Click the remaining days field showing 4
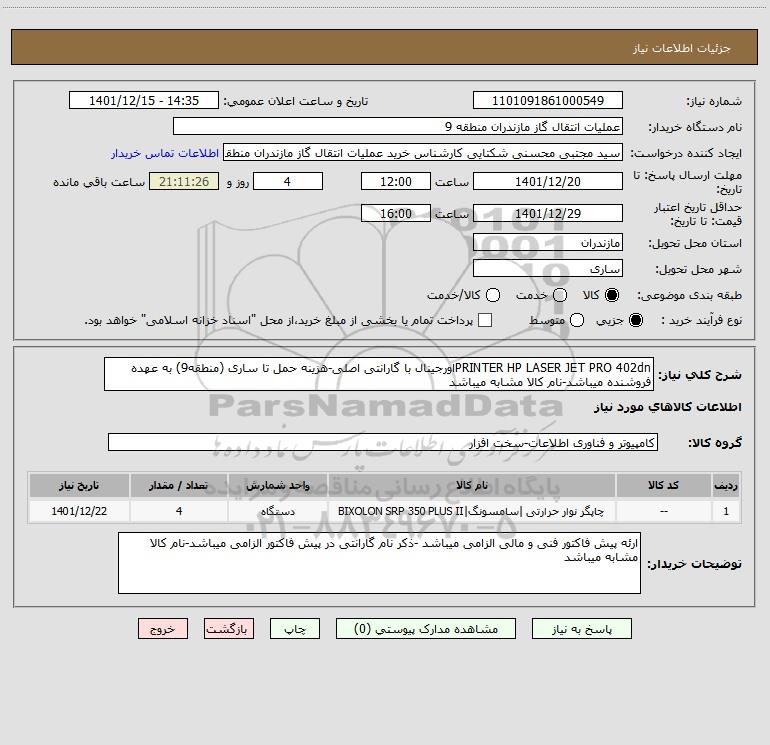770x745 pixels. click(288, 181)
